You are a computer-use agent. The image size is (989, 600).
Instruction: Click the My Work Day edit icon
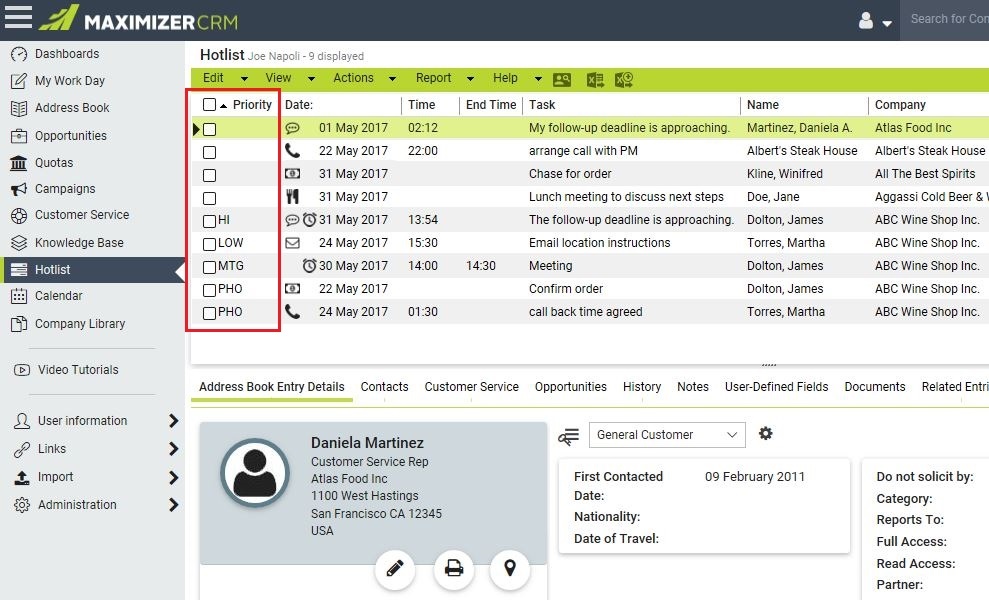click(19, 81)
